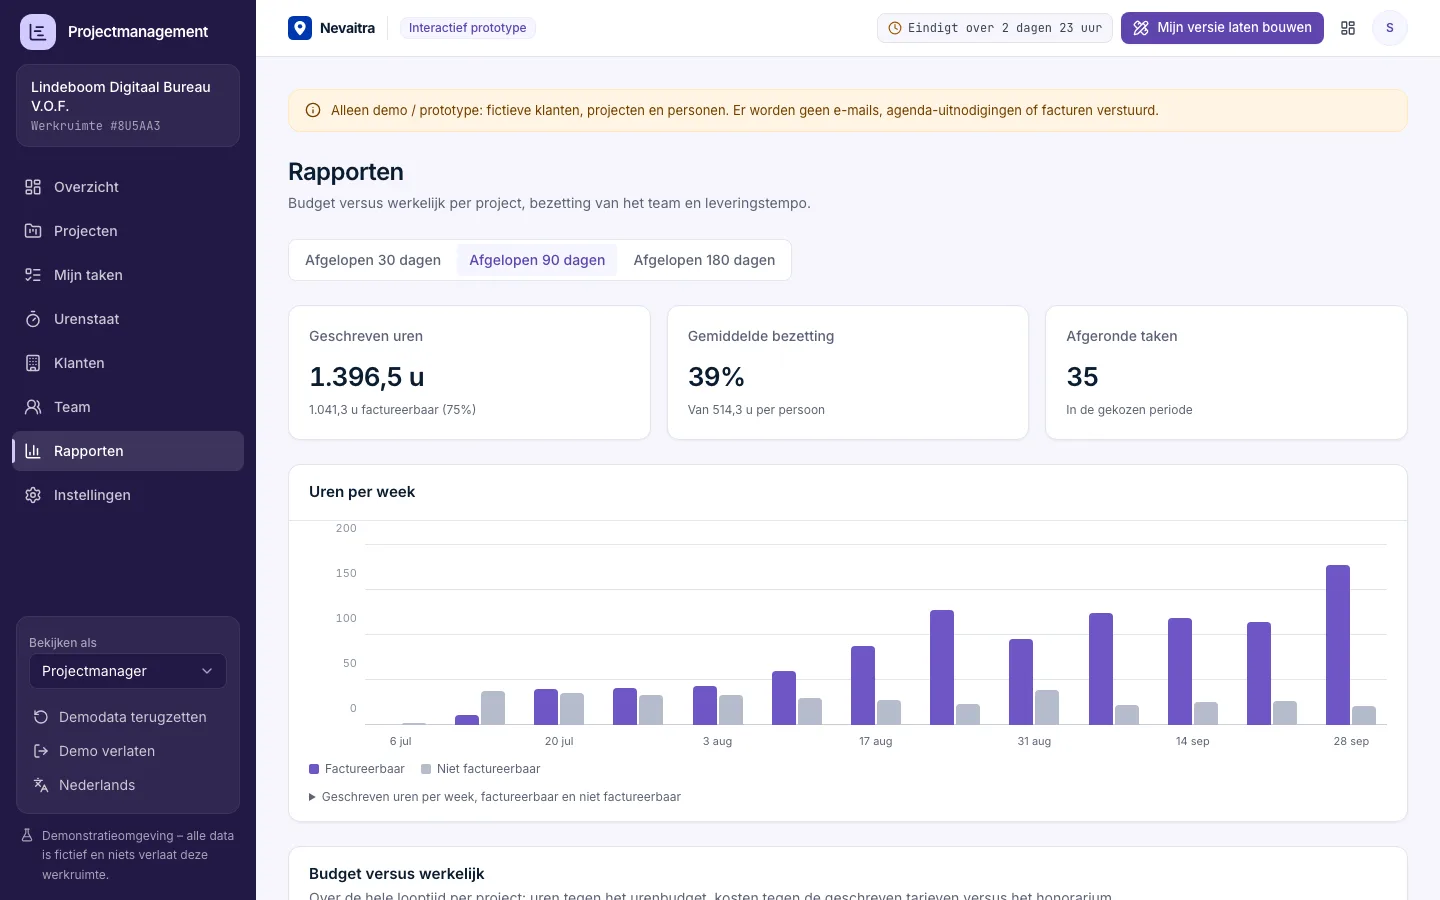Image resolution: width=1440 pixels, height=900 pixels.
Task: Select the Afgelopen 30 dagen period
Action: coord(373,260)
